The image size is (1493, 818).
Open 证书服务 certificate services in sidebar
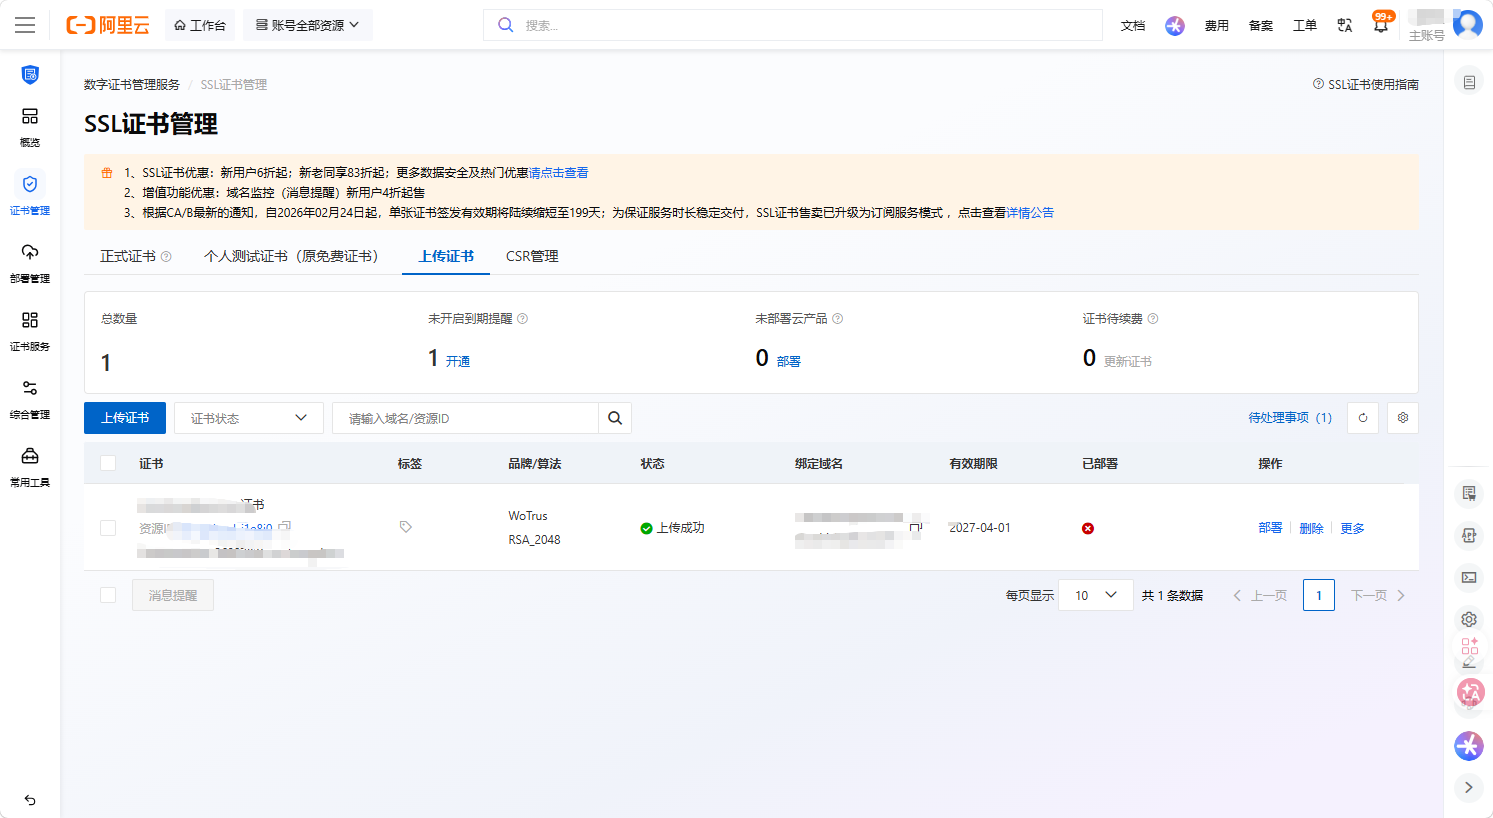pyautogui.click(x=30, y=331)
